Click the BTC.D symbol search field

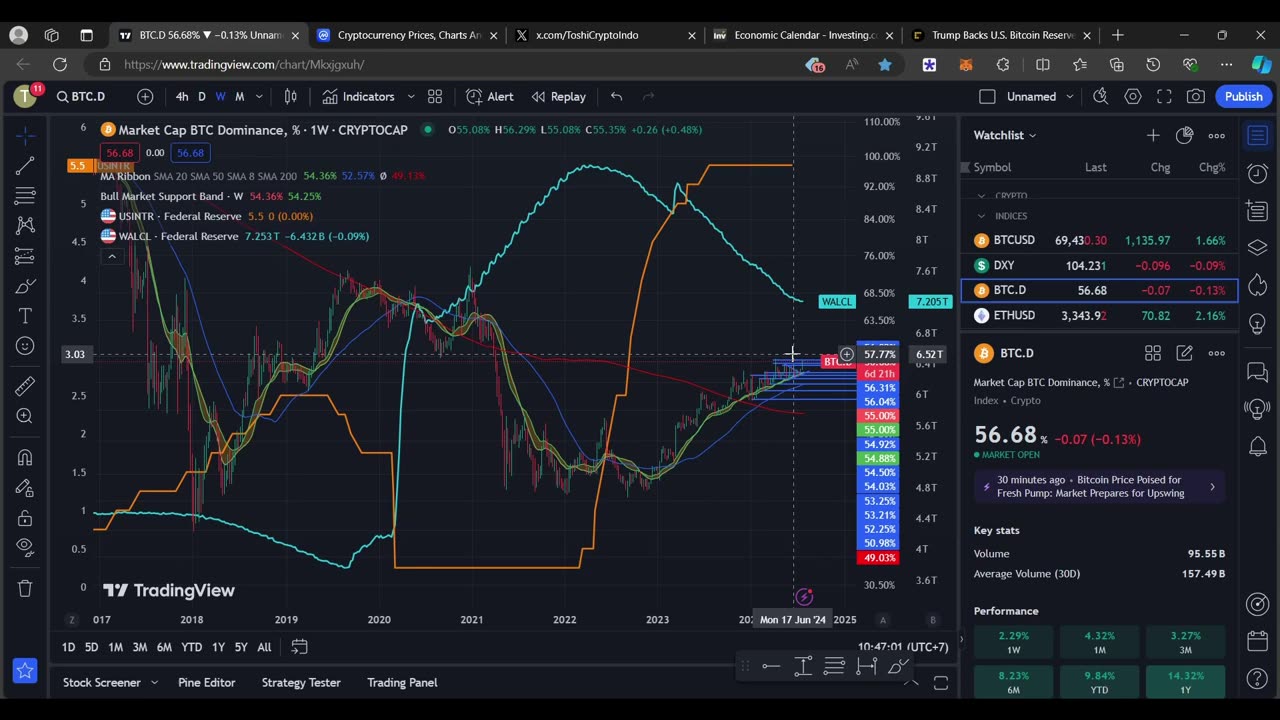coord(81,97)
